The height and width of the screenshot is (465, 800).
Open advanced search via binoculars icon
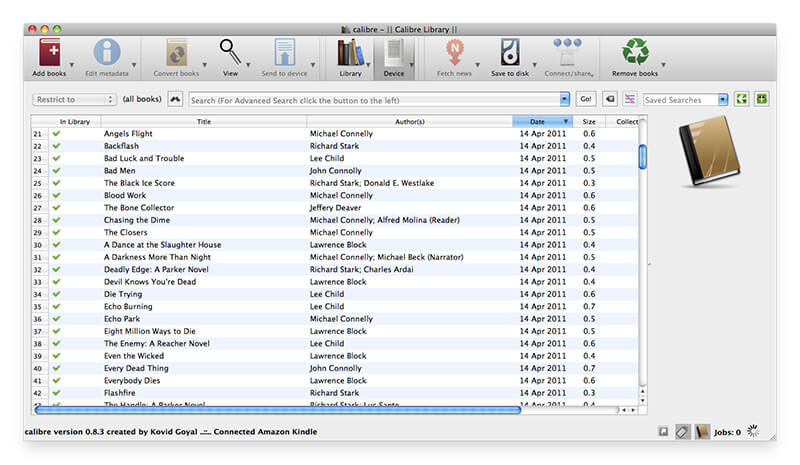coord(175,99)
